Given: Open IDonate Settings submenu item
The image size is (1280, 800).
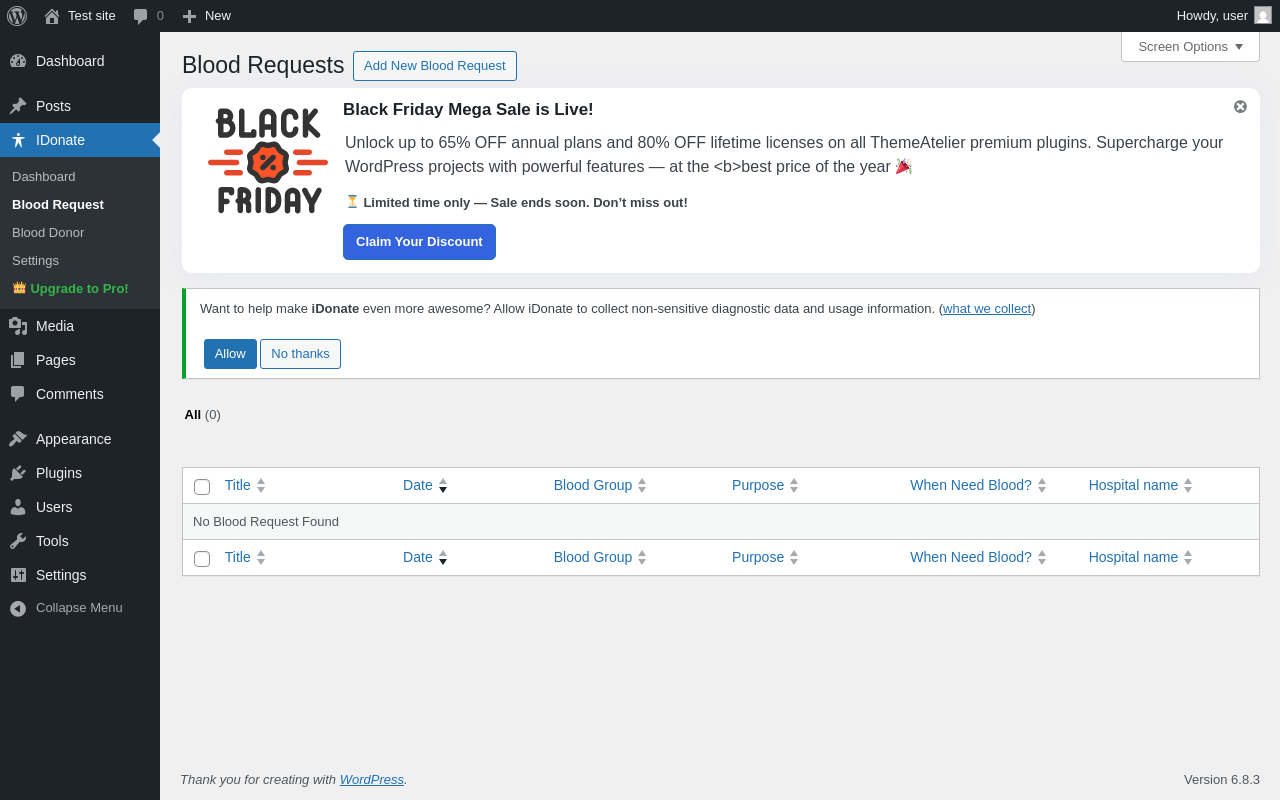Looking at the screenshot, I should click(x=35, y=261).
